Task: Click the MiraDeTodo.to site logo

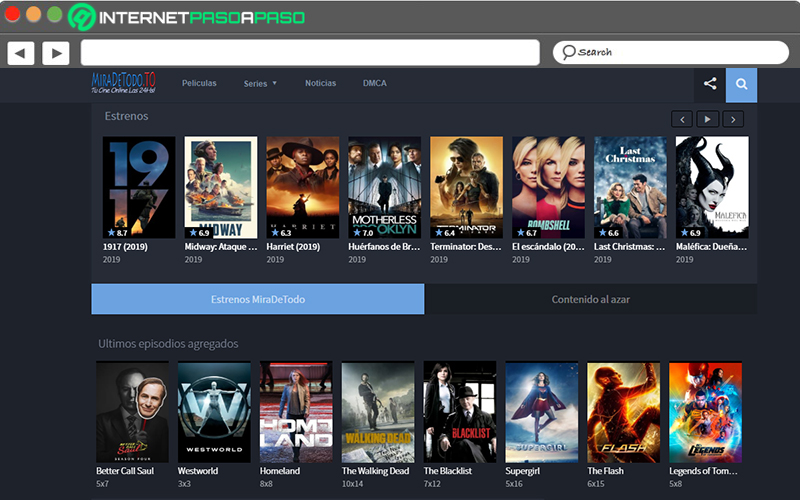Action: coord(123,83)
